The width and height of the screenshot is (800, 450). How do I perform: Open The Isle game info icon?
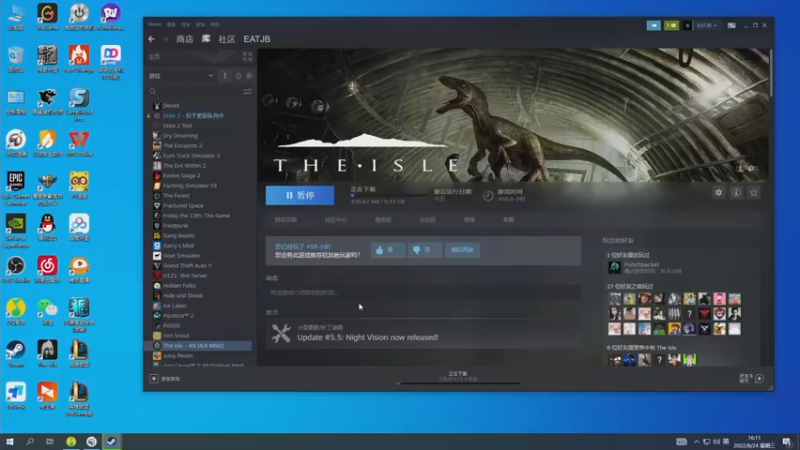click(x=736, y=192)
